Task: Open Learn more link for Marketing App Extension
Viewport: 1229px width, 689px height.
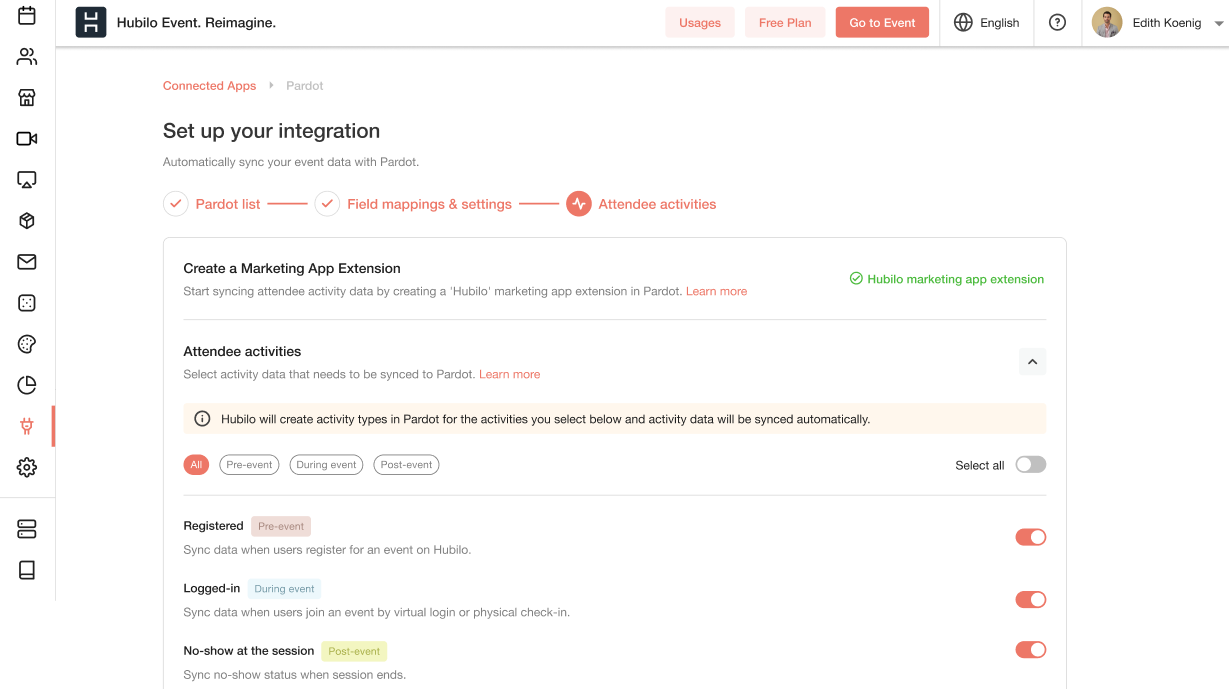Action: pyautogui.click(x=716, y=292)
